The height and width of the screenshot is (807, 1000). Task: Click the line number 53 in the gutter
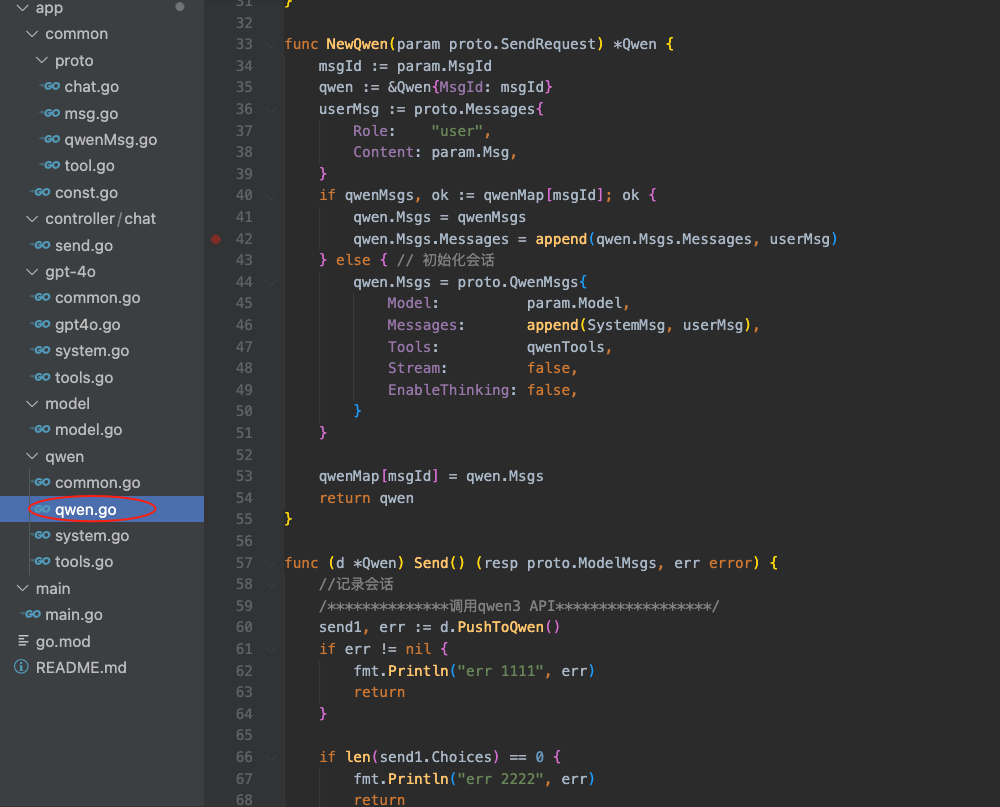(243, 476)
